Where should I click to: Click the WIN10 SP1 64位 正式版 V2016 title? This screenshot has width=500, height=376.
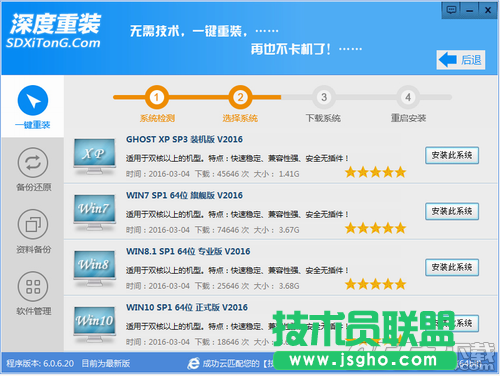tap(187, 307)
